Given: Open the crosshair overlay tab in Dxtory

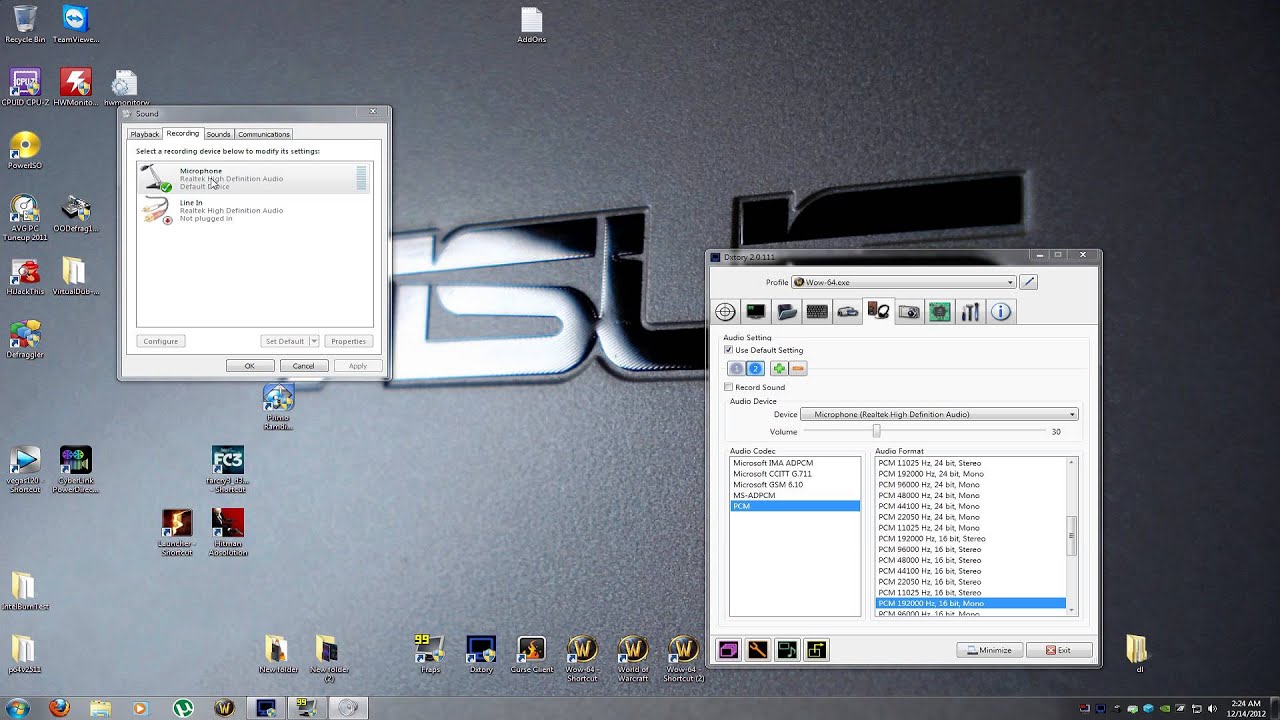Looking at the screenshot, I should 726,312.
